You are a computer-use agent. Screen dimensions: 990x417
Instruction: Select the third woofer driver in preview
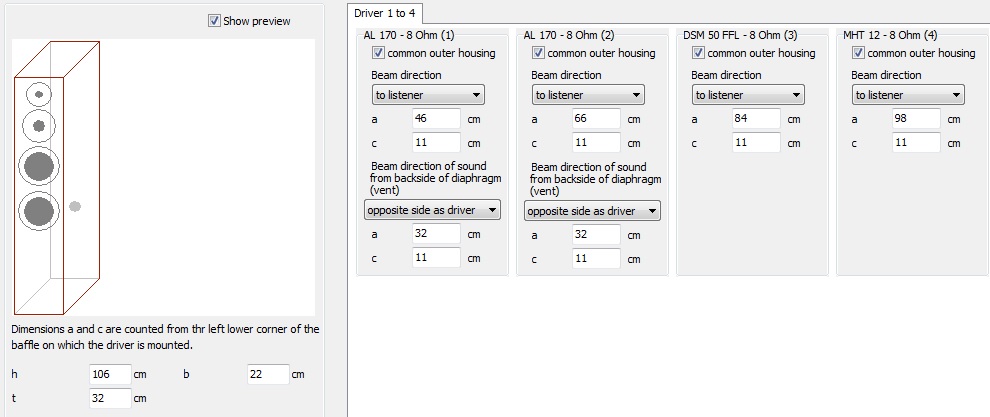pos(39,166)
